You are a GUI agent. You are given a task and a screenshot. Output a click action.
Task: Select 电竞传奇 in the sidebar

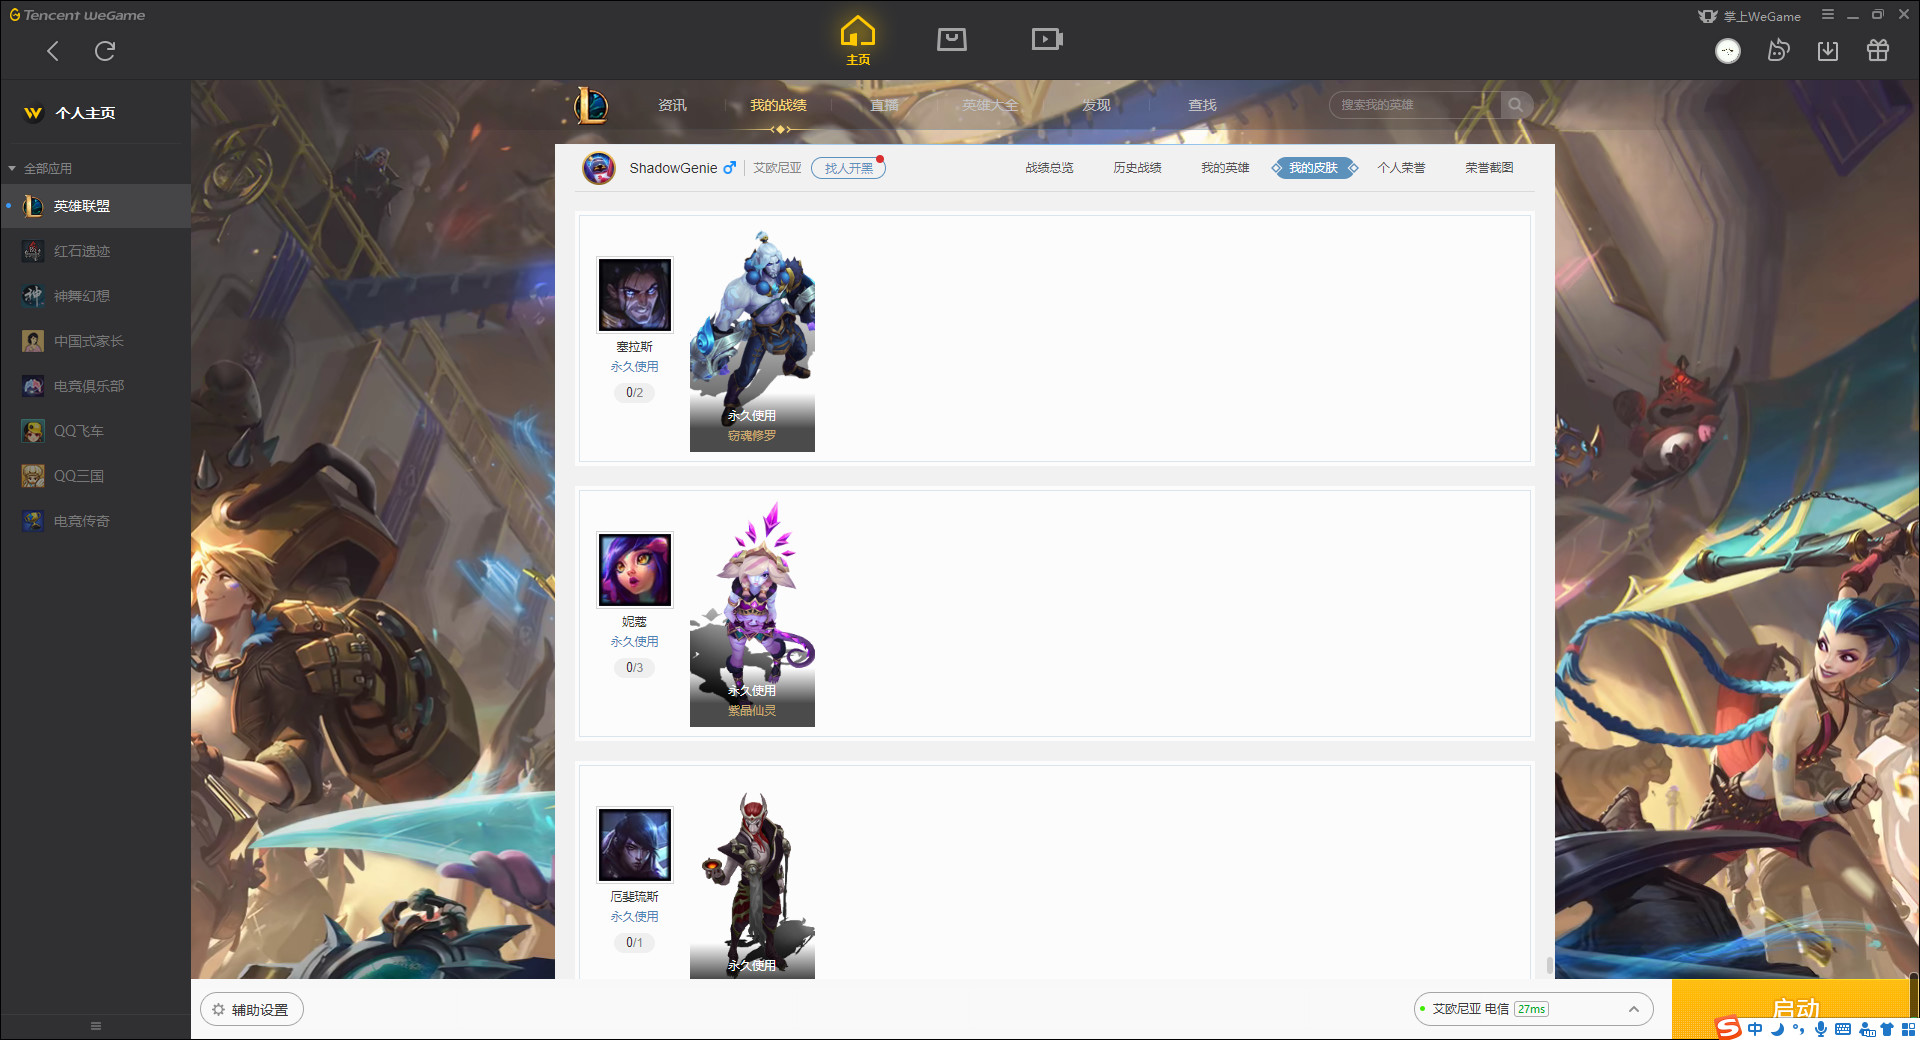click(x=95, y=521)
